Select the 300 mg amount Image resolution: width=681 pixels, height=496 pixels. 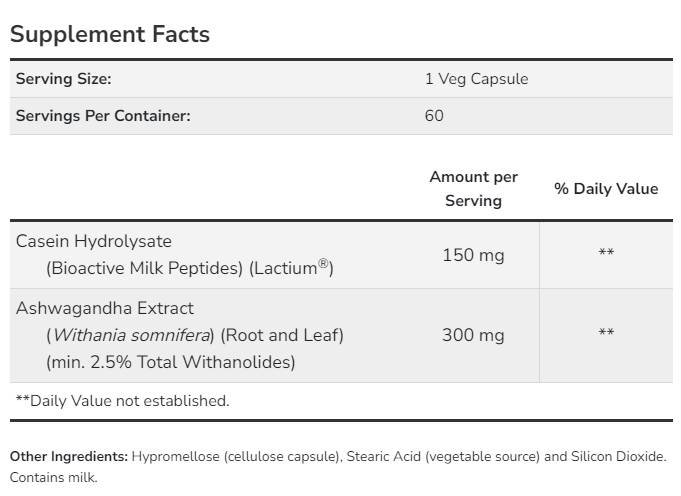(473, 335)
